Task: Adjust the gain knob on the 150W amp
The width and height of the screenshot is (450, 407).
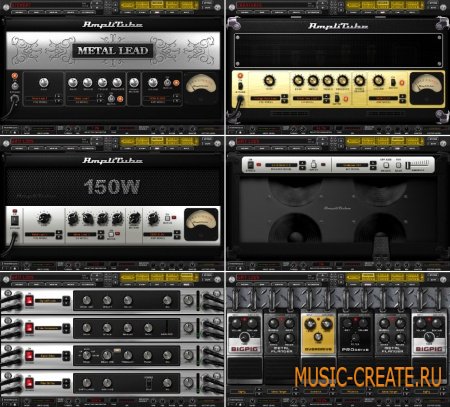Action: (x=44, y=218)
